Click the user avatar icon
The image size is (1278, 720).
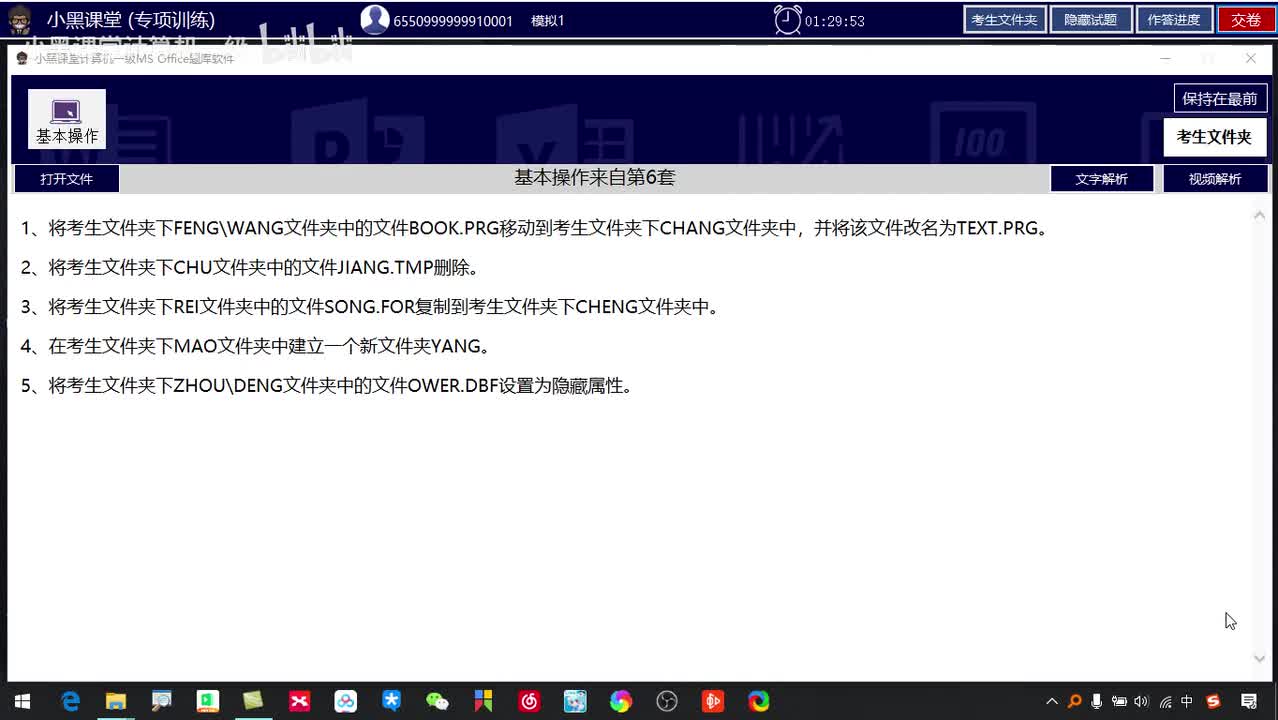click(375, 19)
